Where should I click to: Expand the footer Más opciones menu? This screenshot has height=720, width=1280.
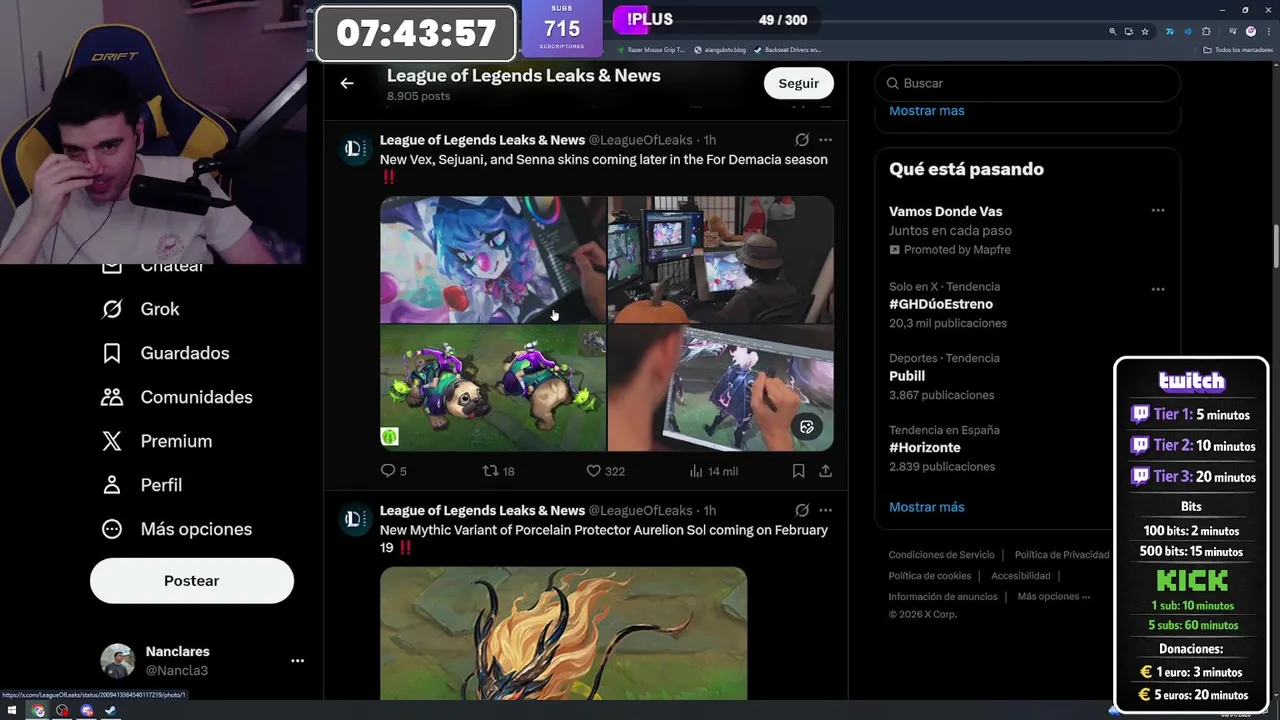coord(1053,597)
